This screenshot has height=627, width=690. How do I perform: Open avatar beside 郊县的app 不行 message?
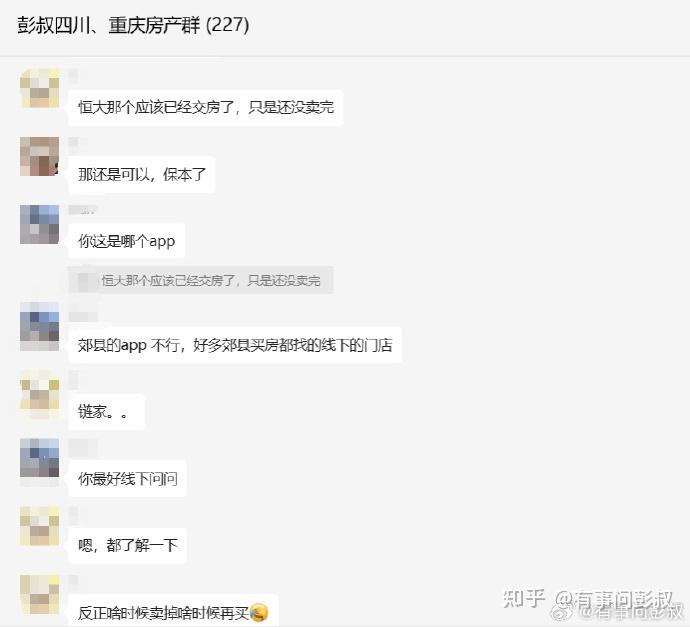(40, 326)
